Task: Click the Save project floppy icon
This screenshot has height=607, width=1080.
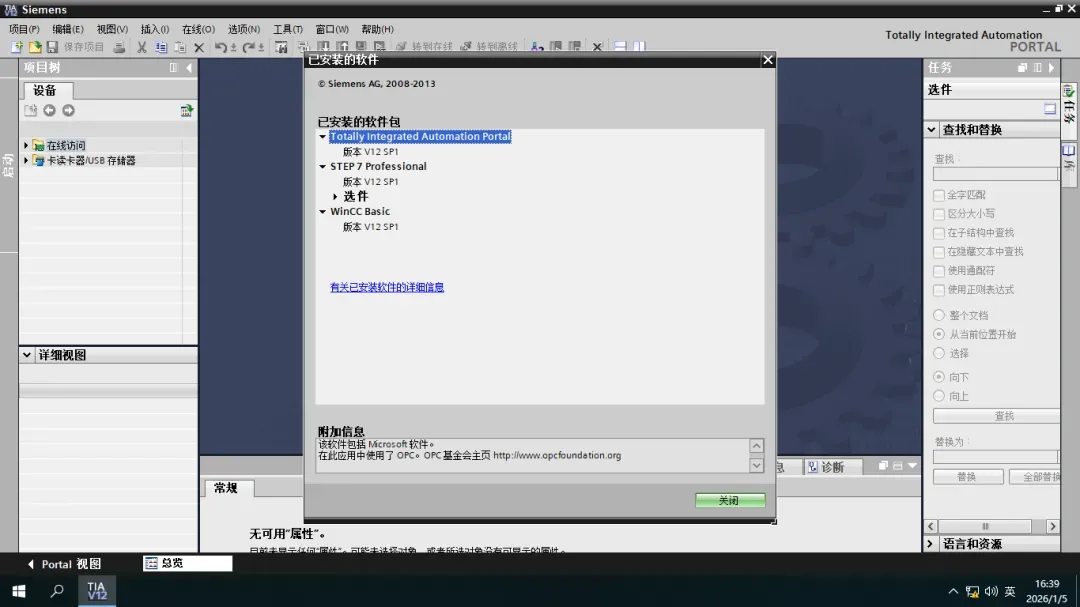Action: [52, 47]
